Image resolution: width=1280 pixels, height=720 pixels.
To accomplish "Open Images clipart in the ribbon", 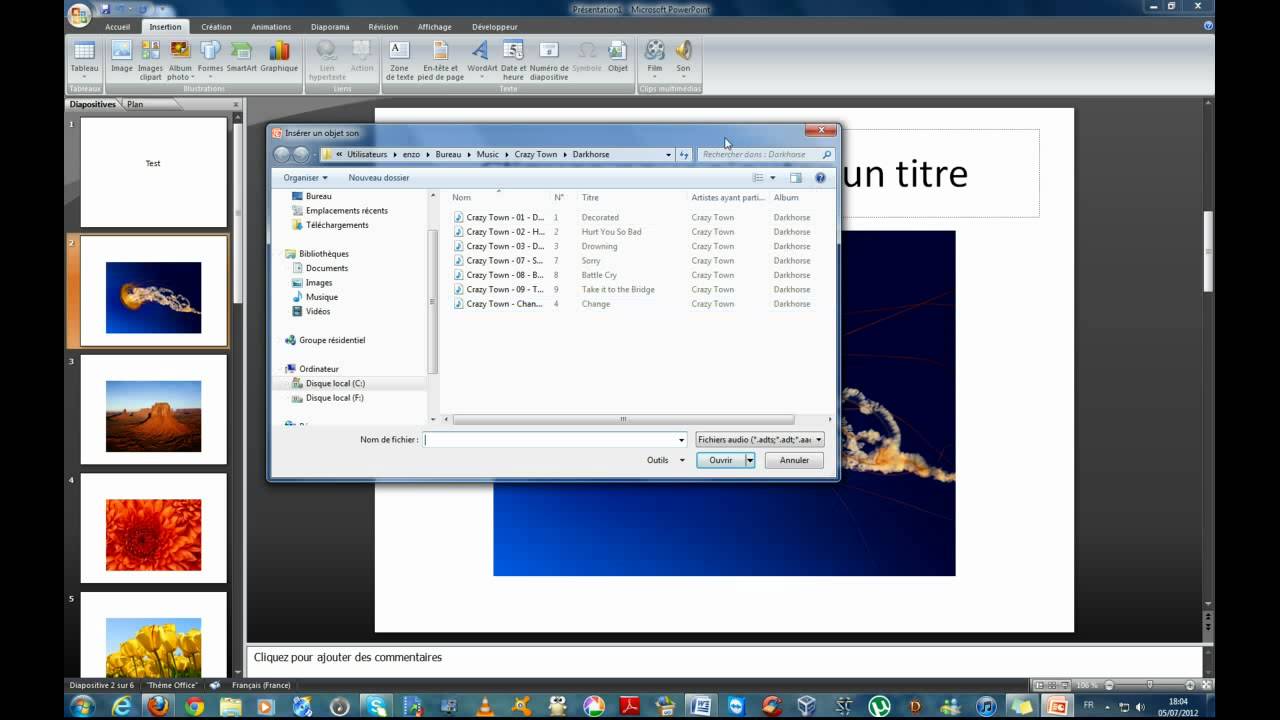I will point(150,58).
